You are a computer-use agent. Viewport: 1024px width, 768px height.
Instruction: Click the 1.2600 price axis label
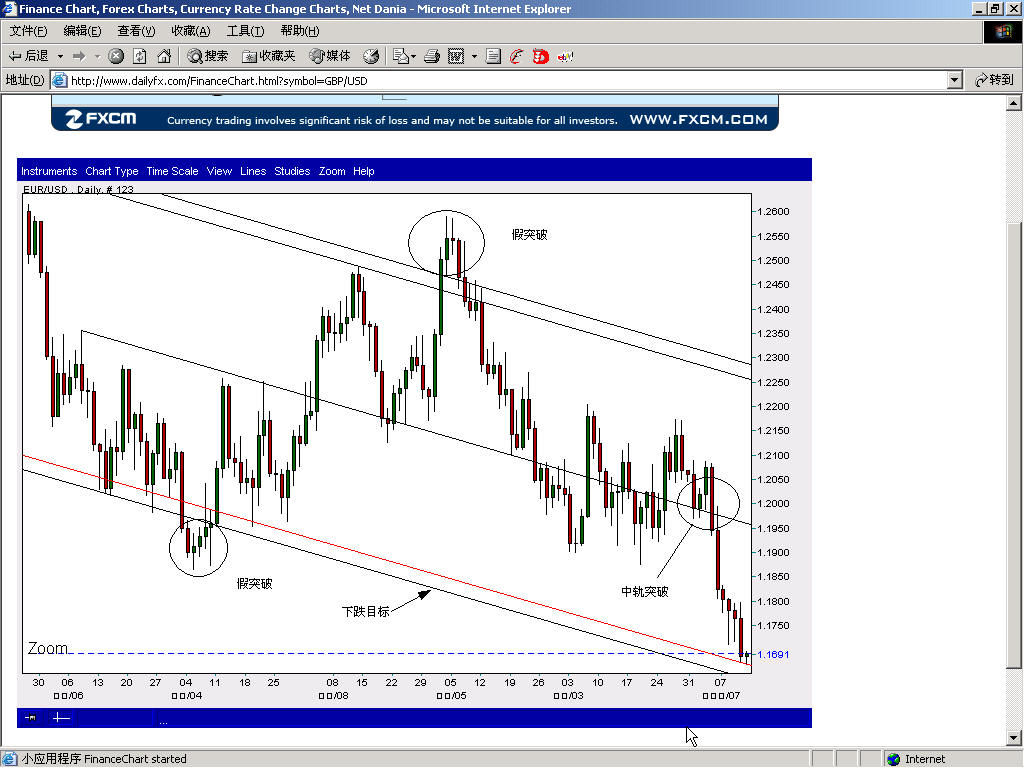[x=774, y=212]
